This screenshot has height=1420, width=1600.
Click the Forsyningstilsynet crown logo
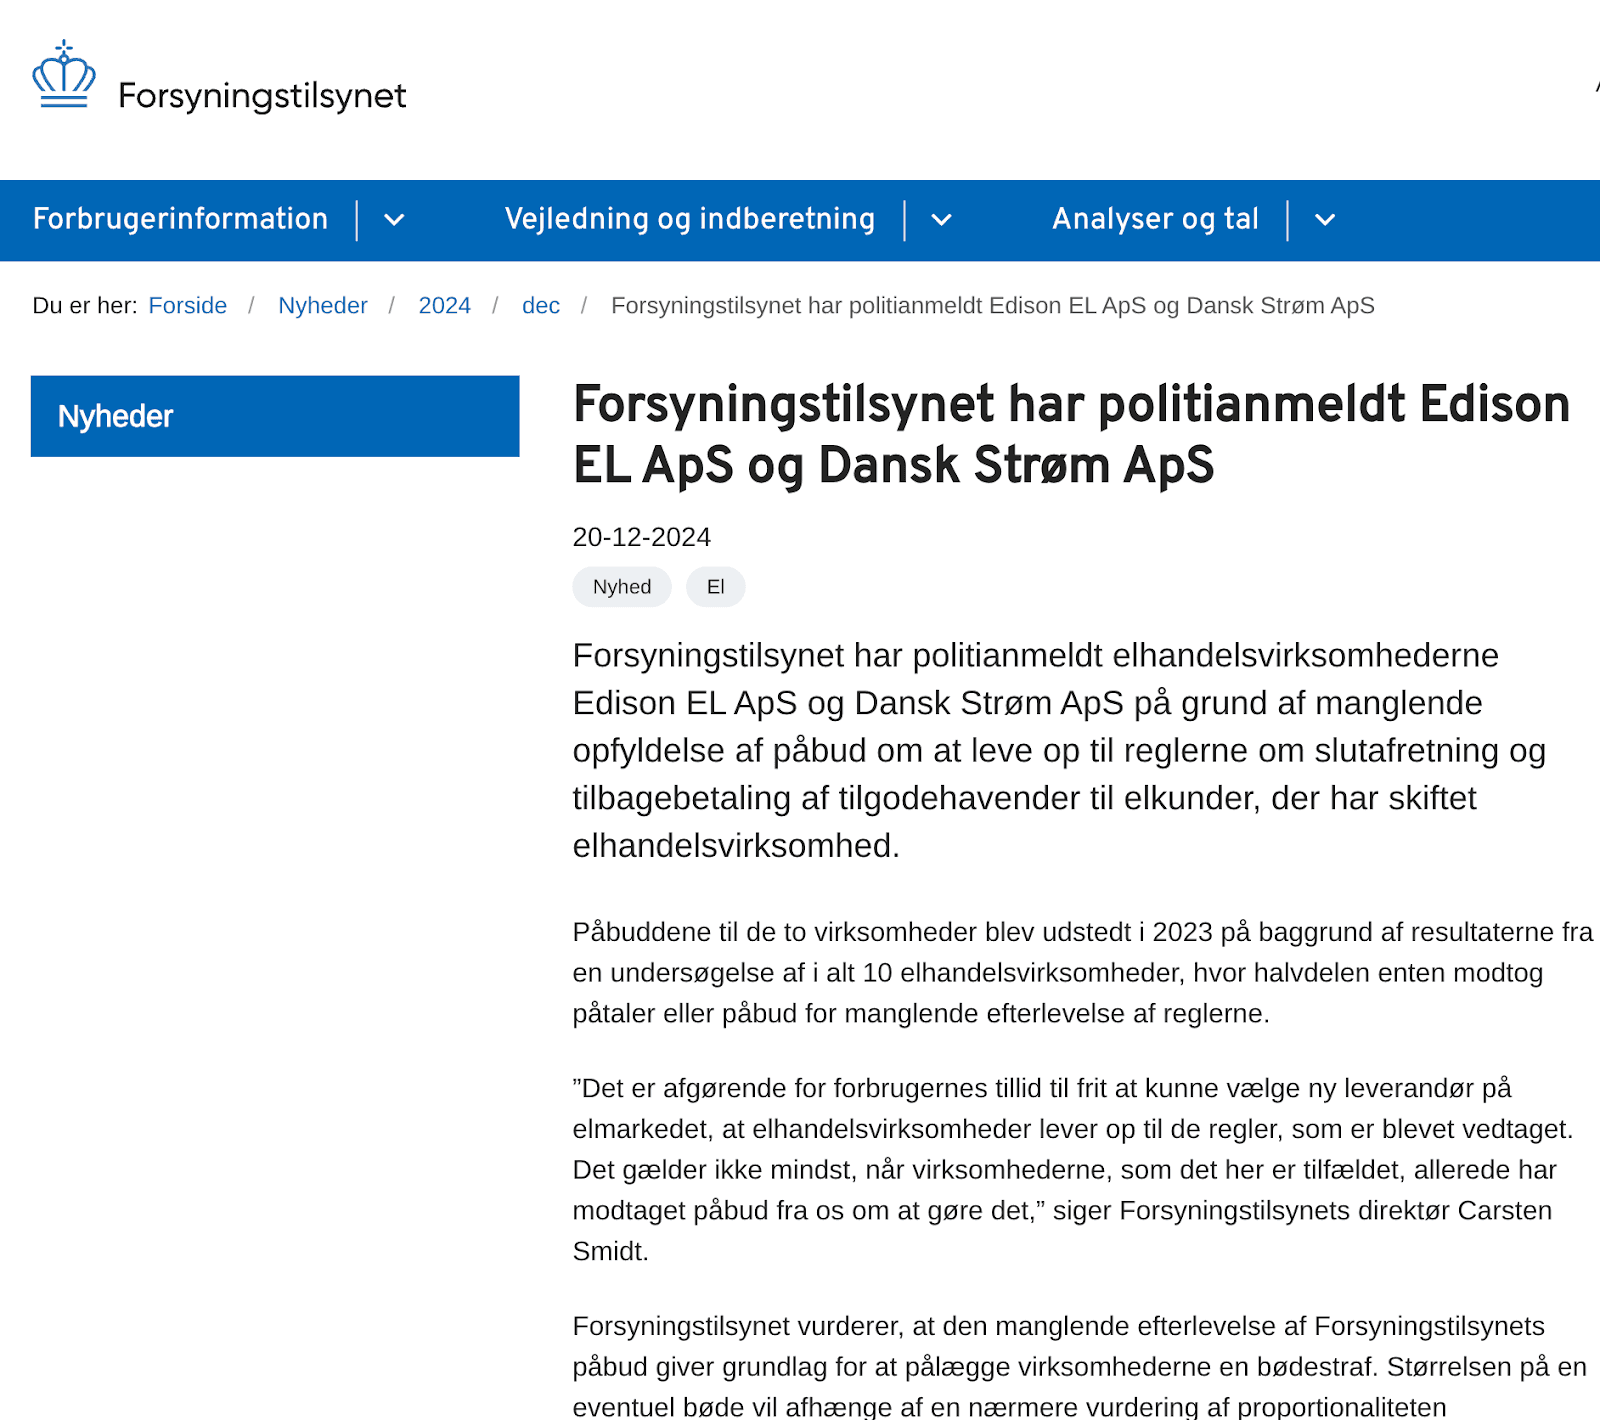tap(64, 74)
